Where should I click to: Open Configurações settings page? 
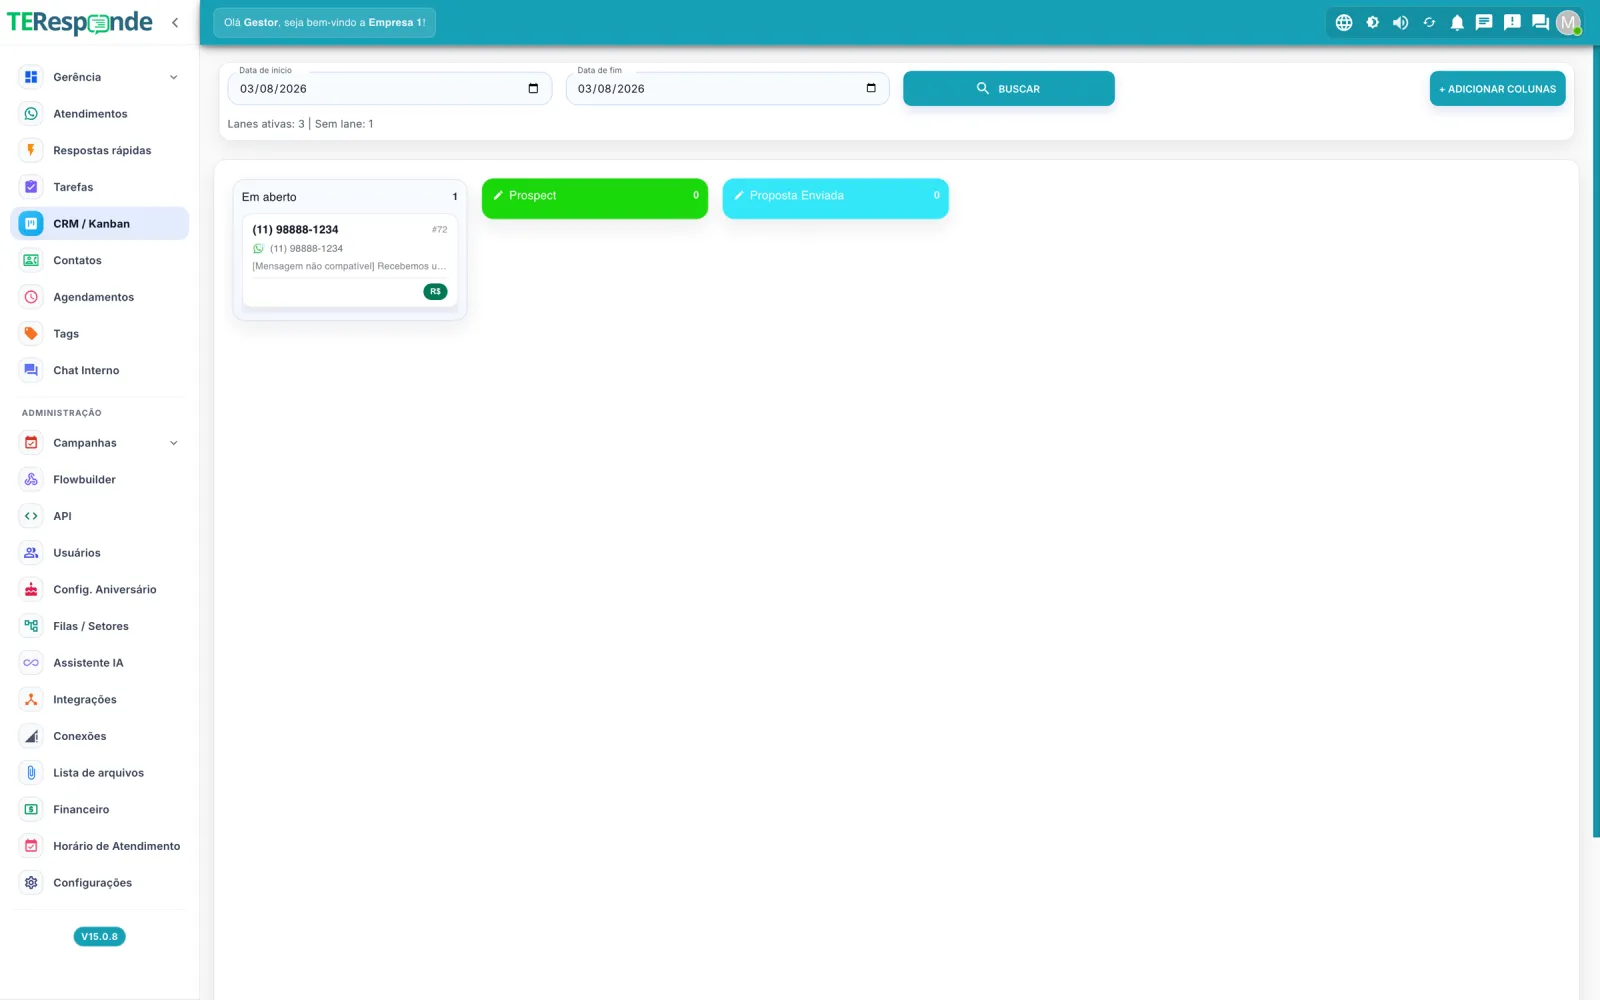point(100,883)
